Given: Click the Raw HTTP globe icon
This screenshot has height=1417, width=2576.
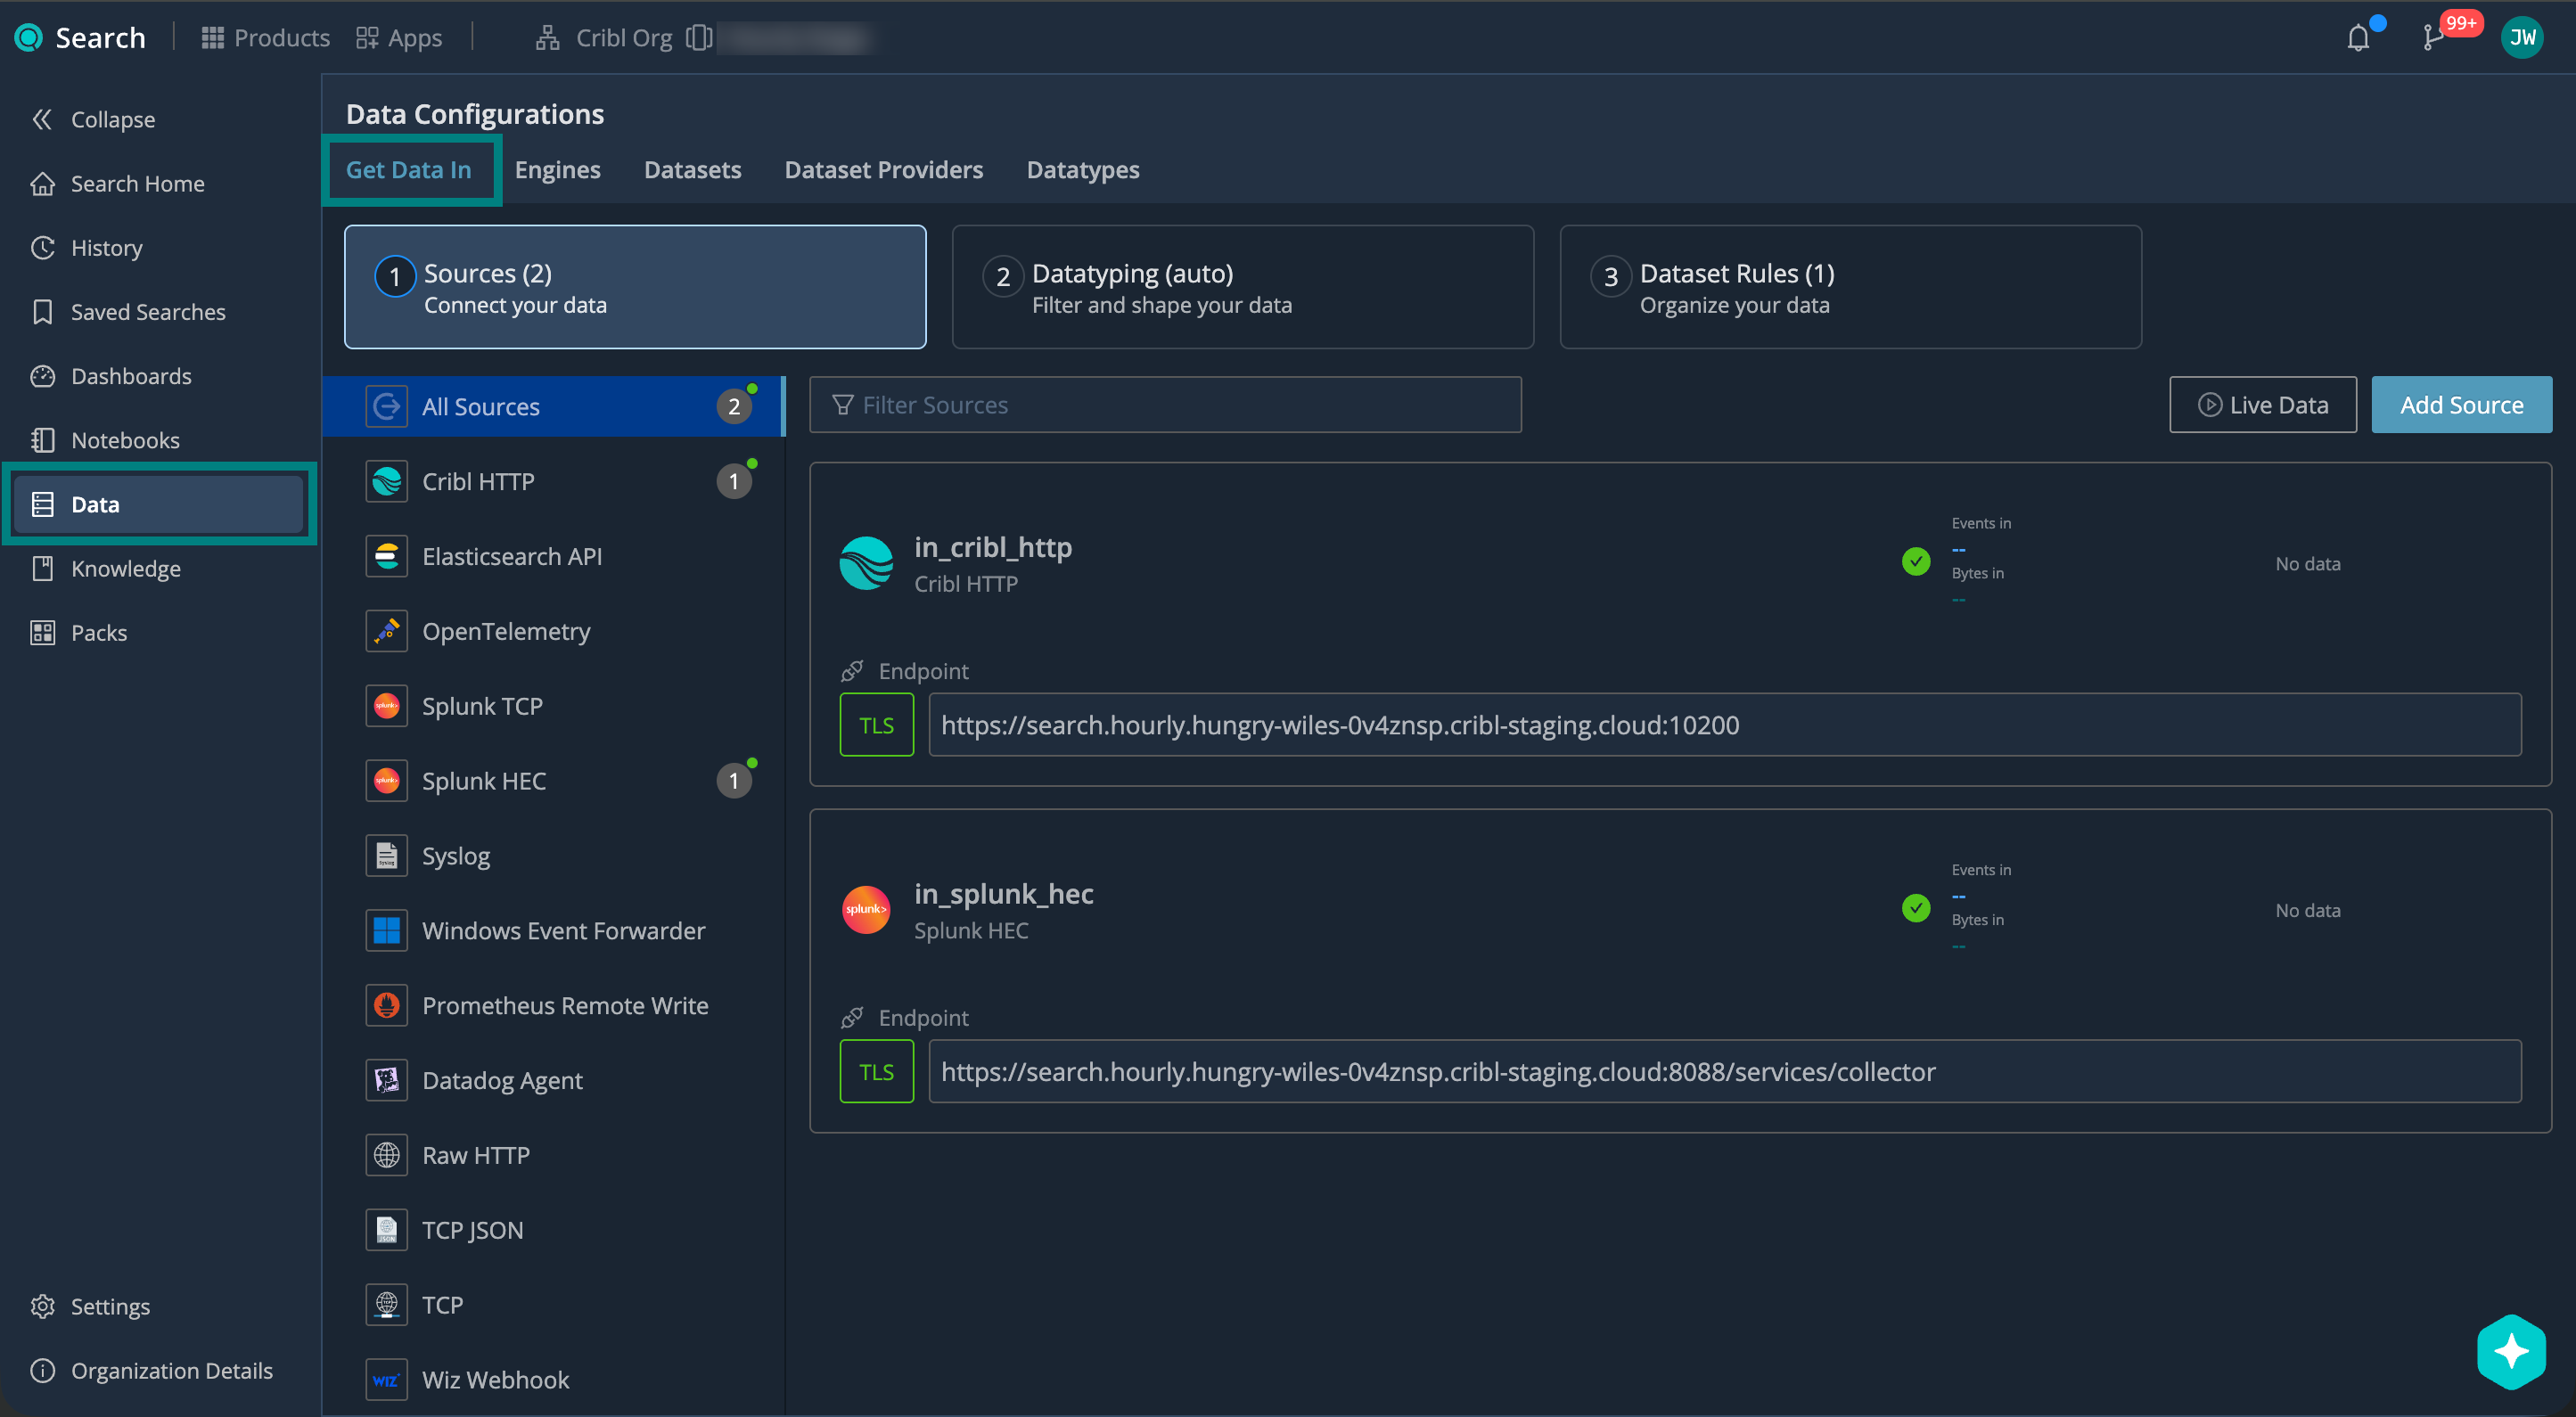Looking at the screenshot, I should coord(386,1155).
